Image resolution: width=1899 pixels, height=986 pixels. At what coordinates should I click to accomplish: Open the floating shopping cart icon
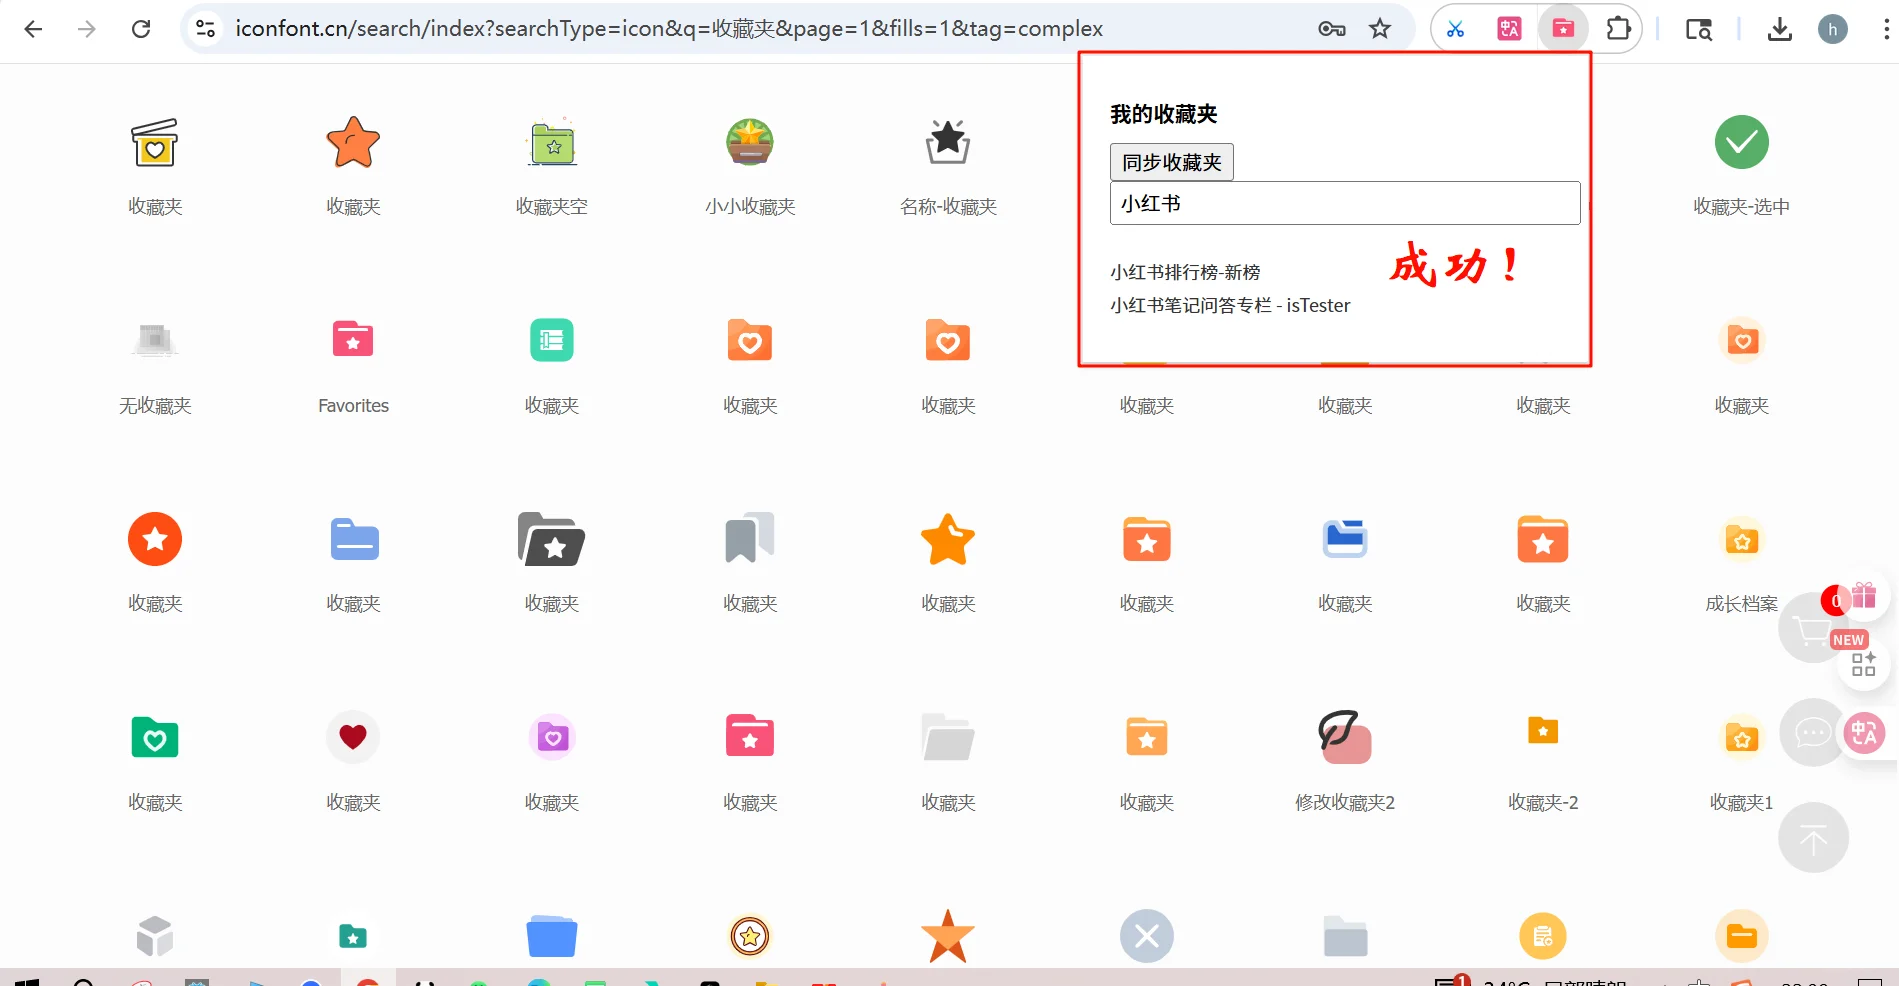pyautogui.click(x=1813, y=628)
